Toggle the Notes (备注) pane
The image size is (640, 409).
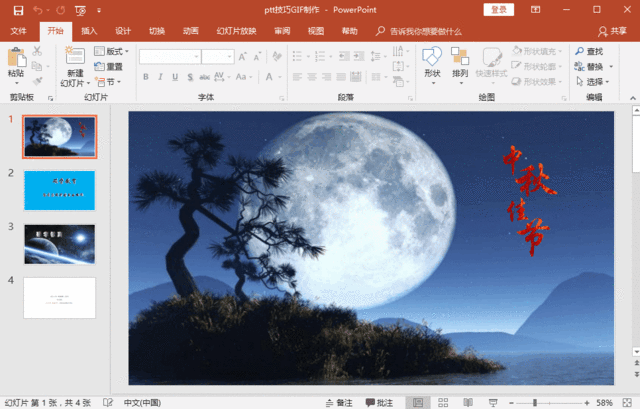[339, 402]
